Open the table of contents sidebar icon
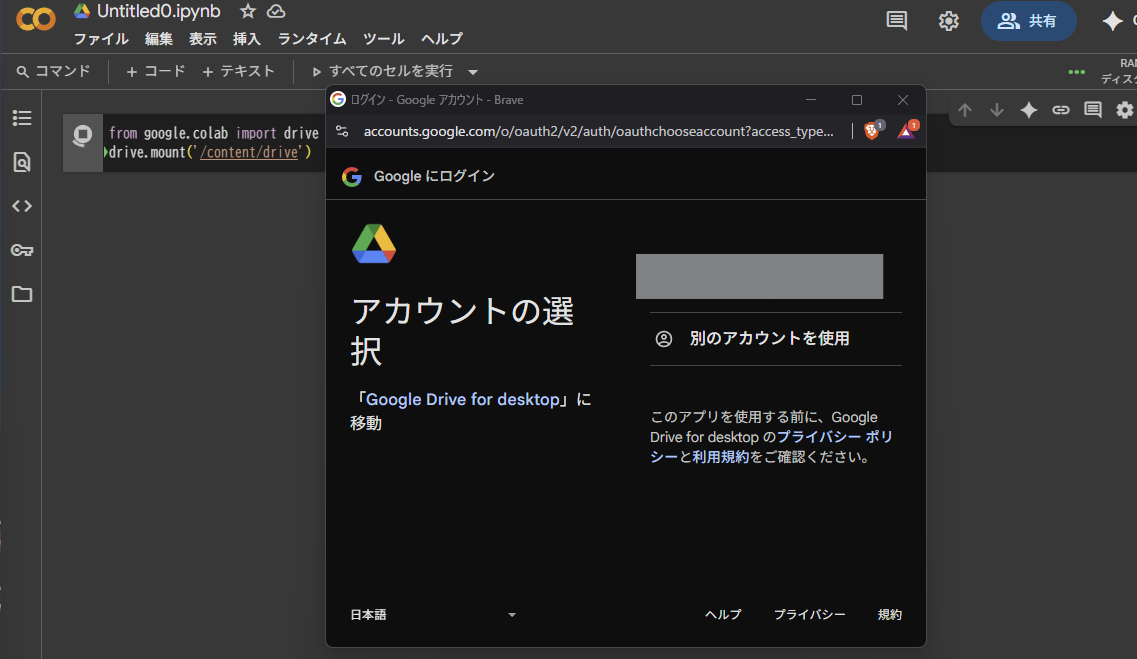1137x659 pixels. 22,118
